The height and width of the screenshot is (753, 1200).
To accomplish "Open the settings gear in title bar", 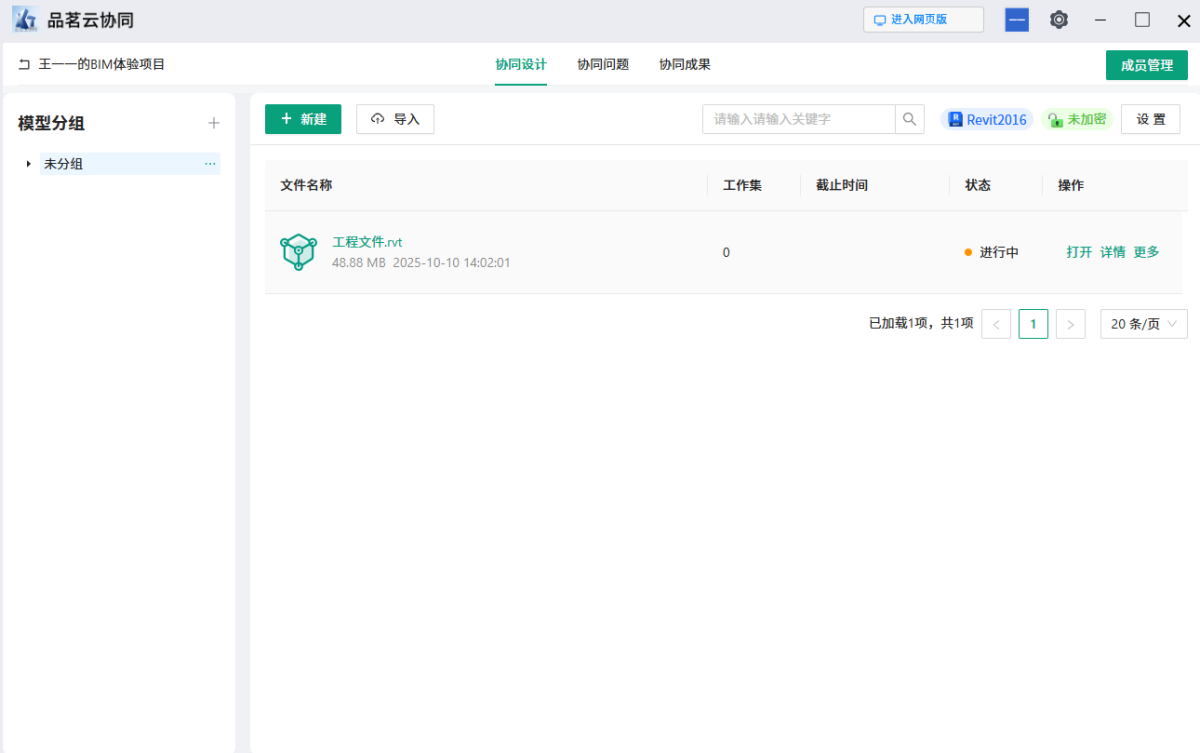I will coord(1059,20).
